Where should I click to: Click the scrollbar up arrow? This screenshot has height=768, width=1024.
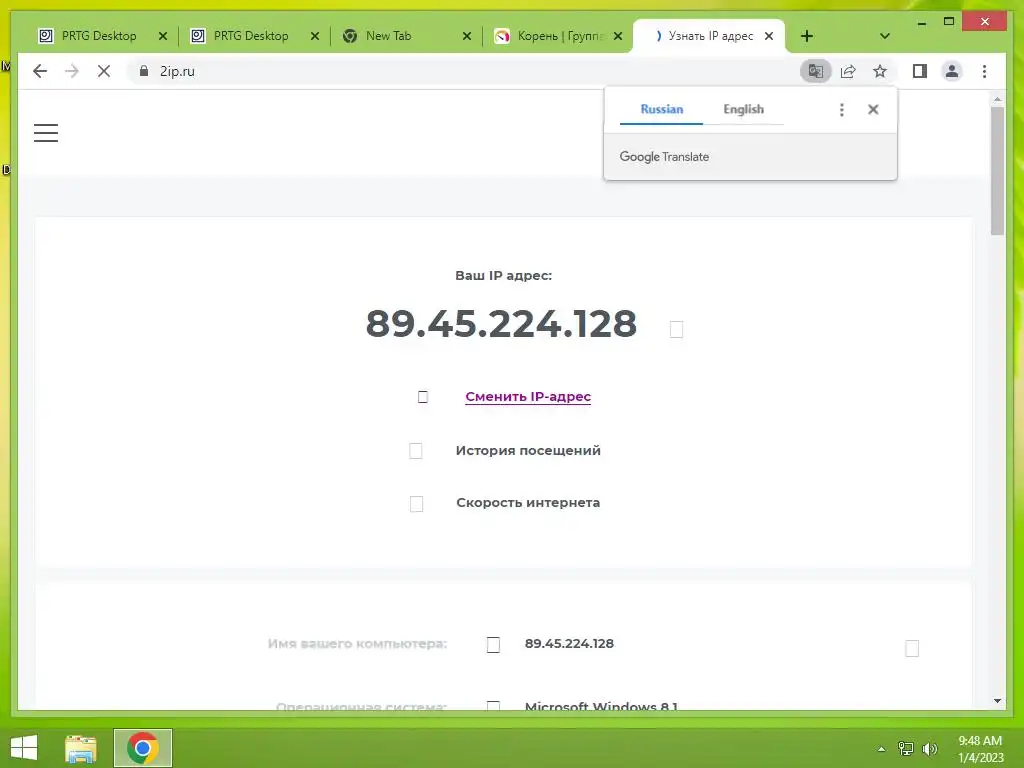tap(997, 99)
